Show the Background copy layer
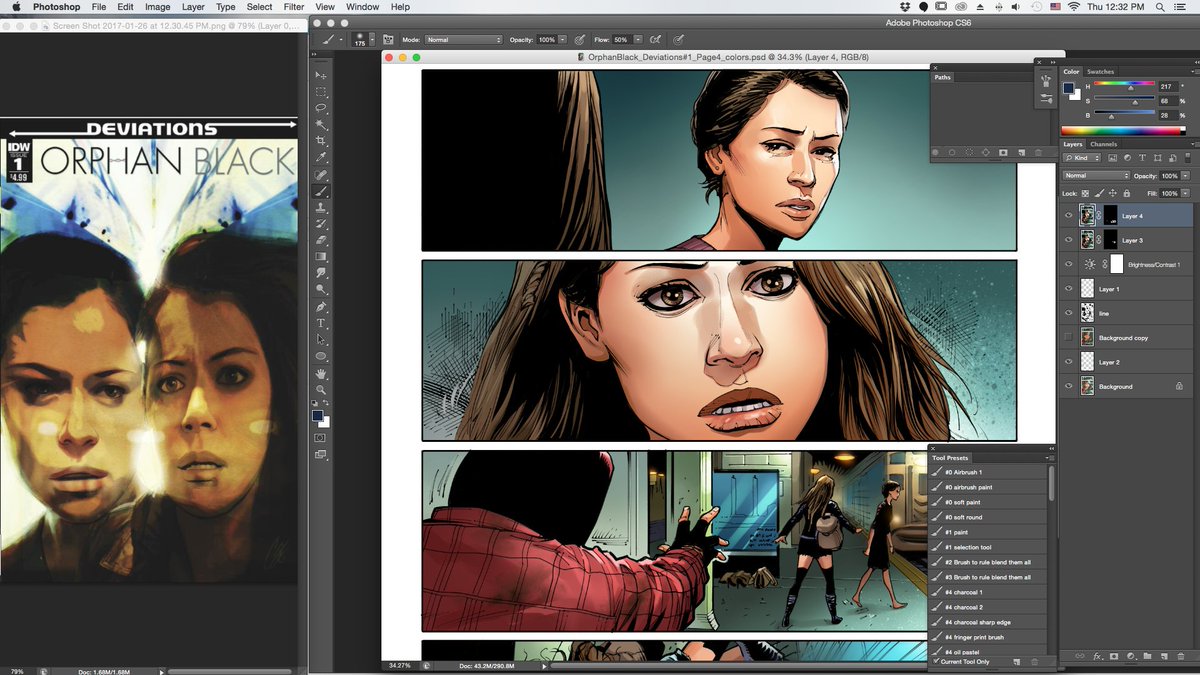1200x675 pixels. tap(1069, 338)
